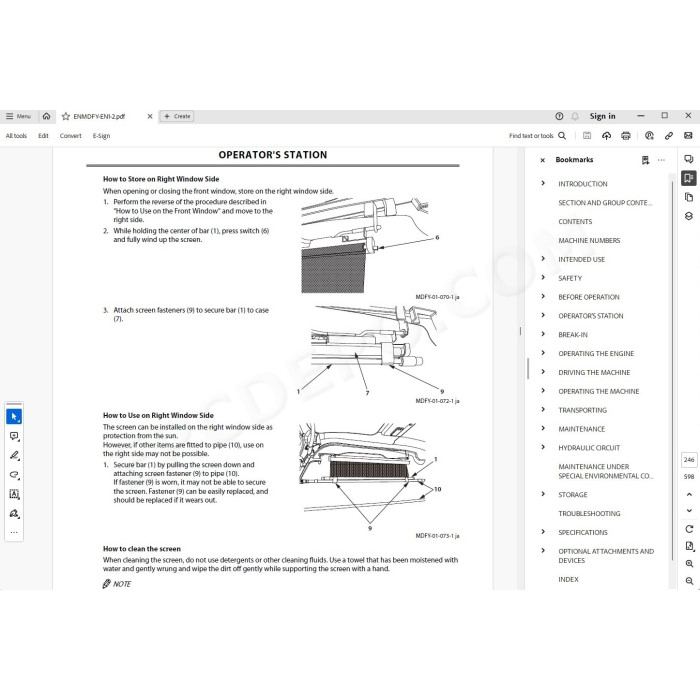Expand the BEFORE OPERATION bookmark

coord(543,296)
